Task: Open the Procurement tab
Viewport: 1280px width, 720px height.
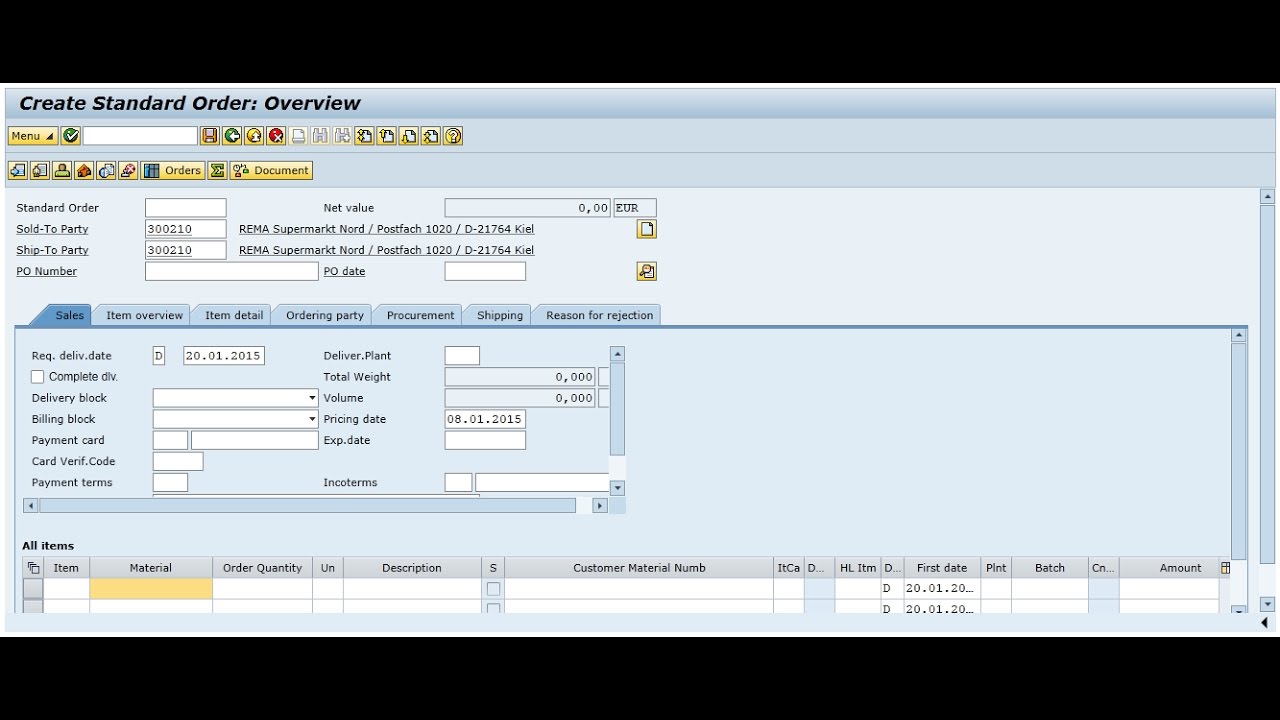Action: point(420,315)
